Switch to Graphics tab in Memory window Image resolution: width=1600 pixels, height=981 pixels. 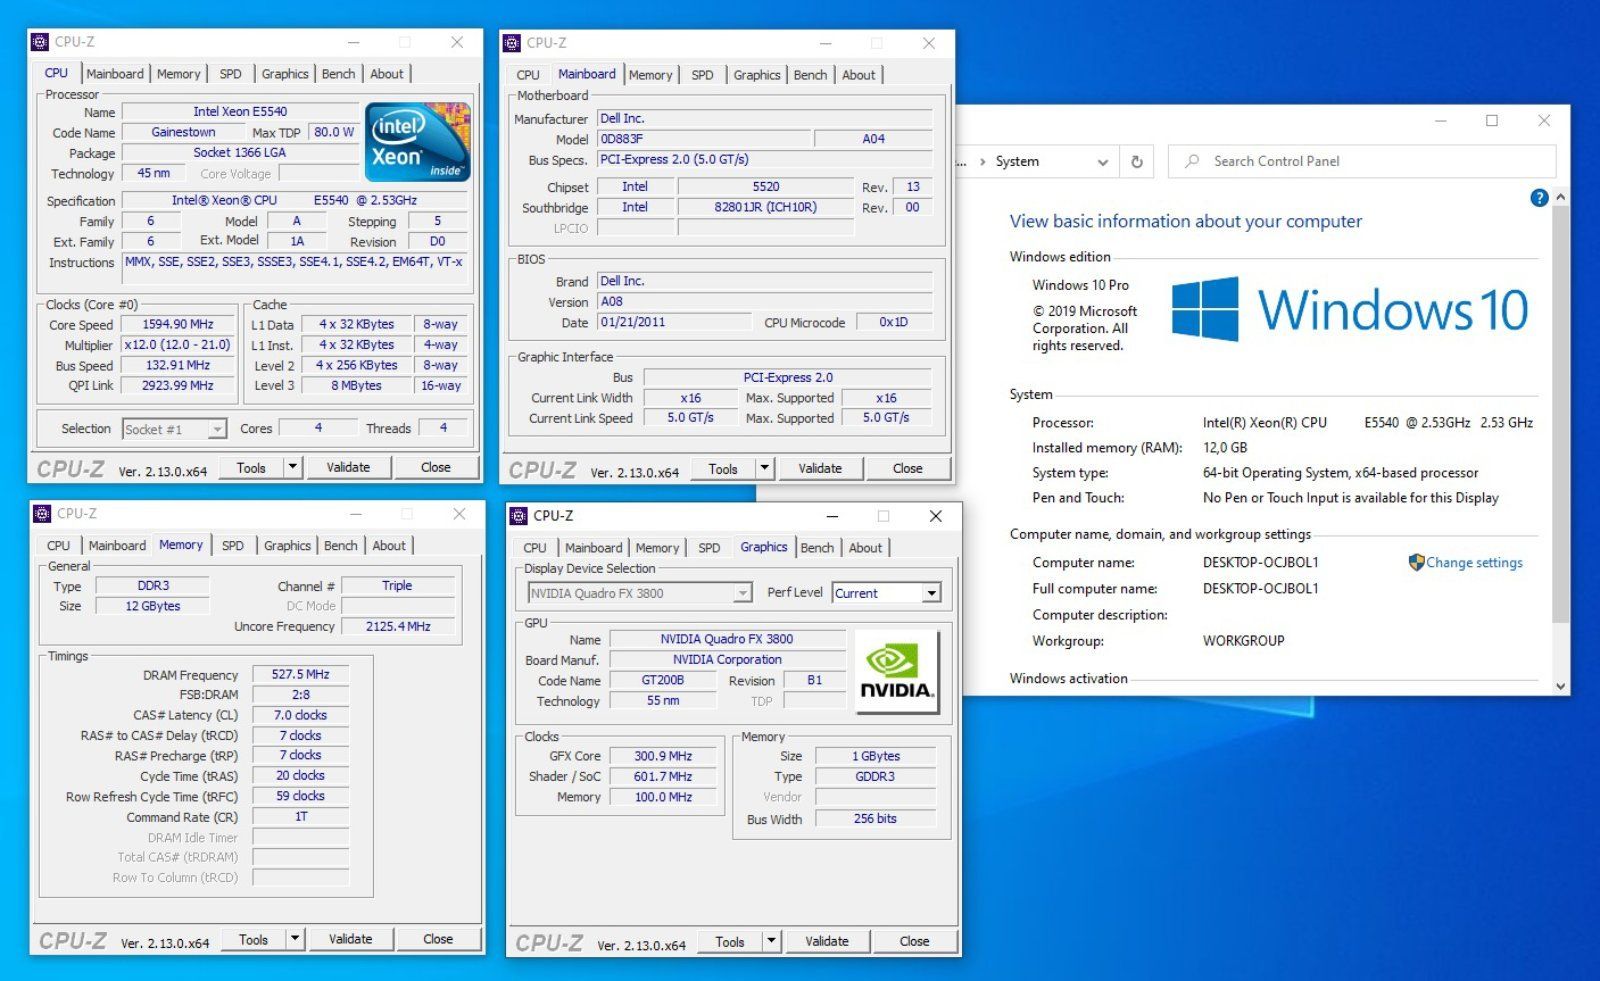click(287, 545)
